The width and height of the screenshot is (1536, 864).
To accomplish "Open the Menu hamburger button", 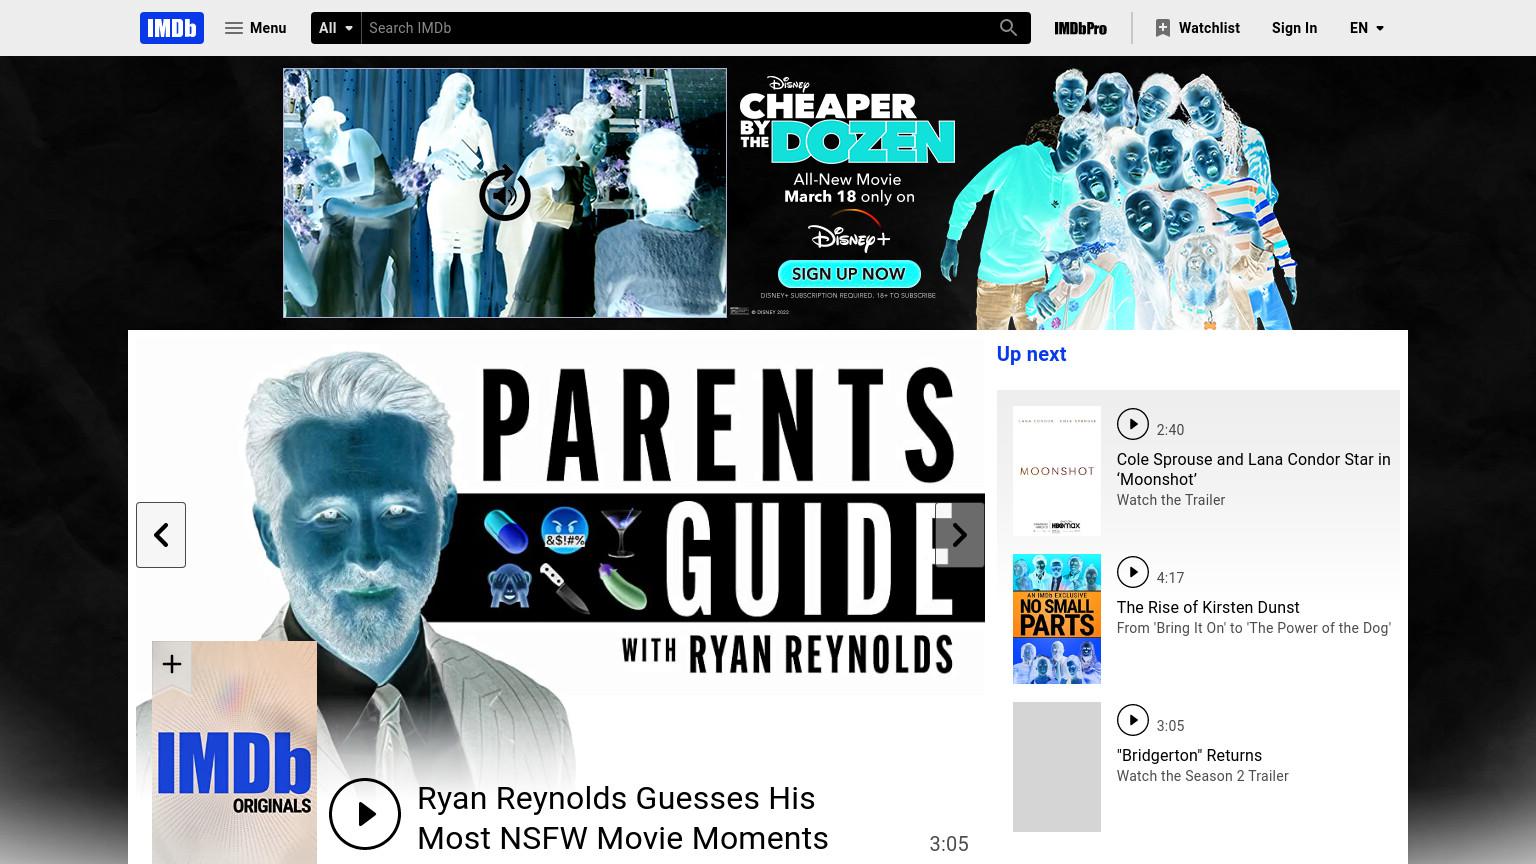I will click(x=256, y=28).
